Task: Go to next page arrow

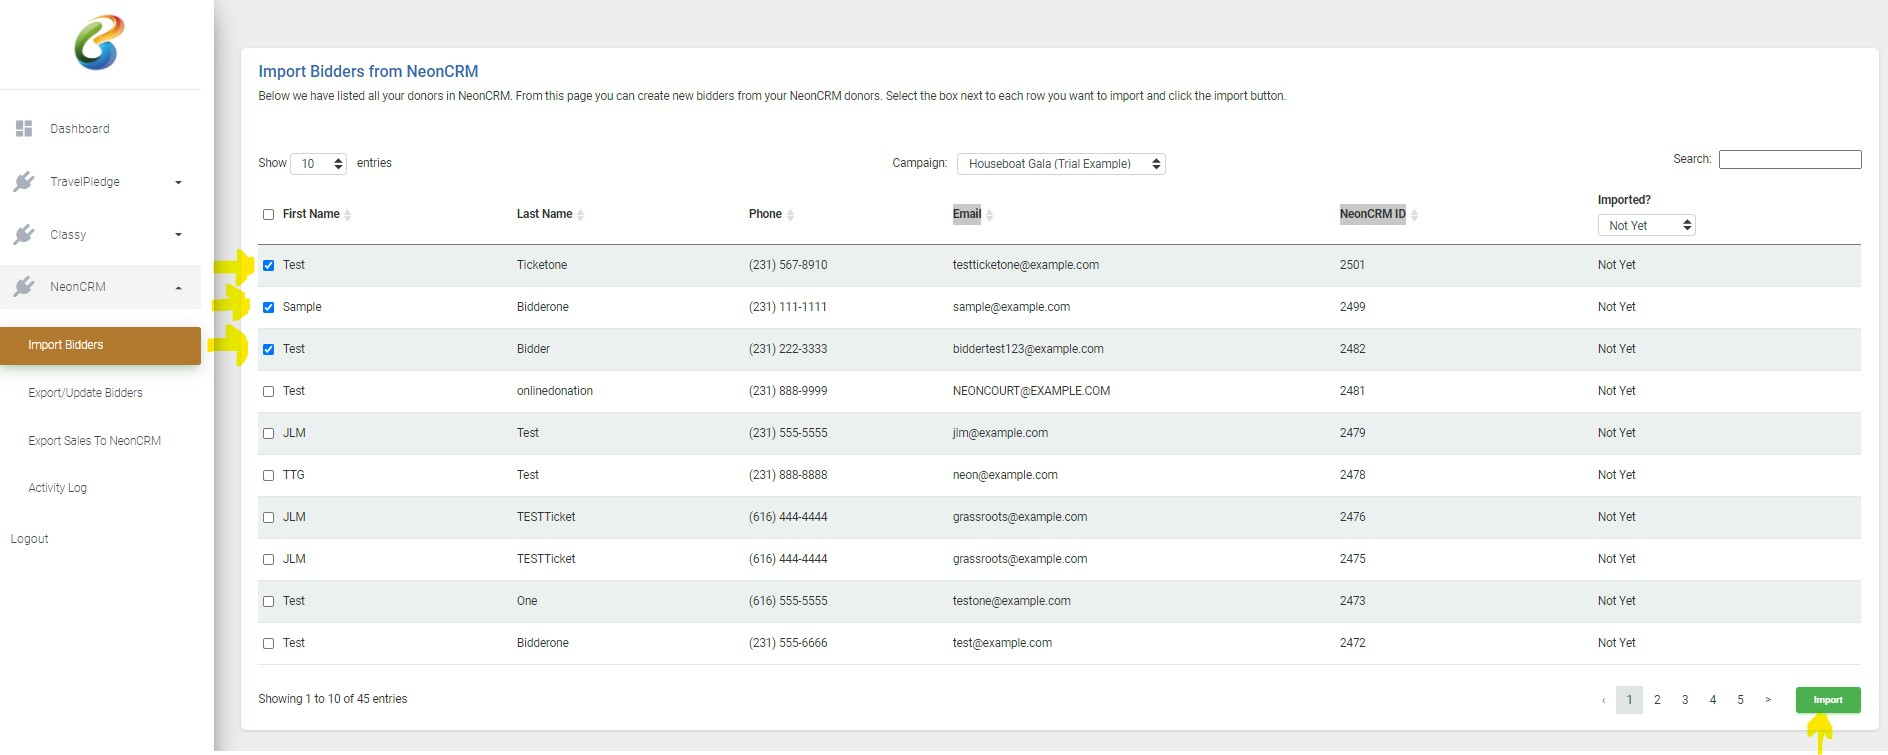Action: point(1768,700)
